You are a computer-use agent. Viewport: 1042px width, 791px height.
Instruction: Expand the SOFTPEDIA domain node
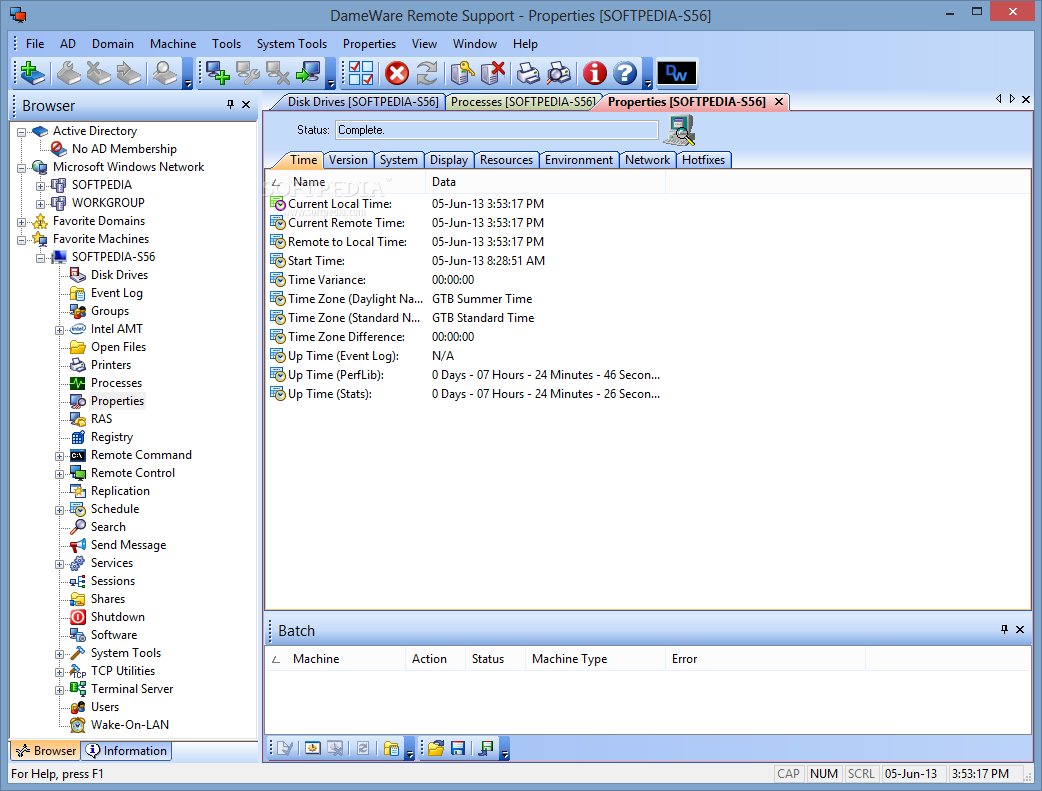[41, 185]
